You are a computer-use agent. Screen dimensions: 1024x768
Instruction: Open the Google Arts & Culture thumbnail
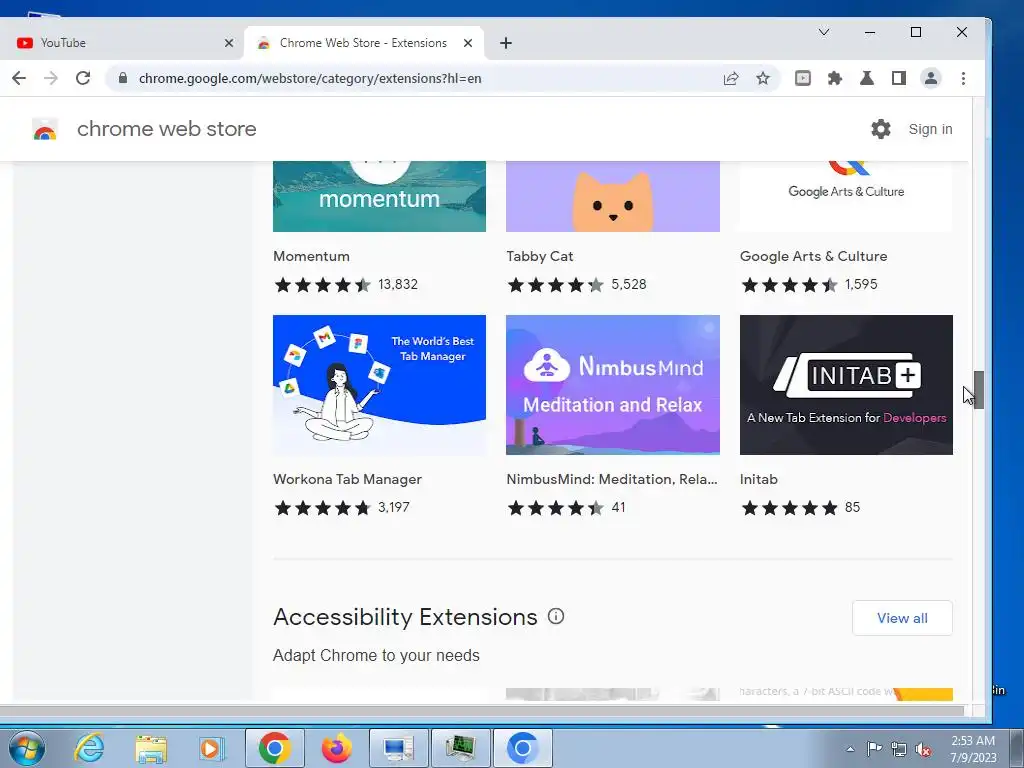[x=846, y=196]
